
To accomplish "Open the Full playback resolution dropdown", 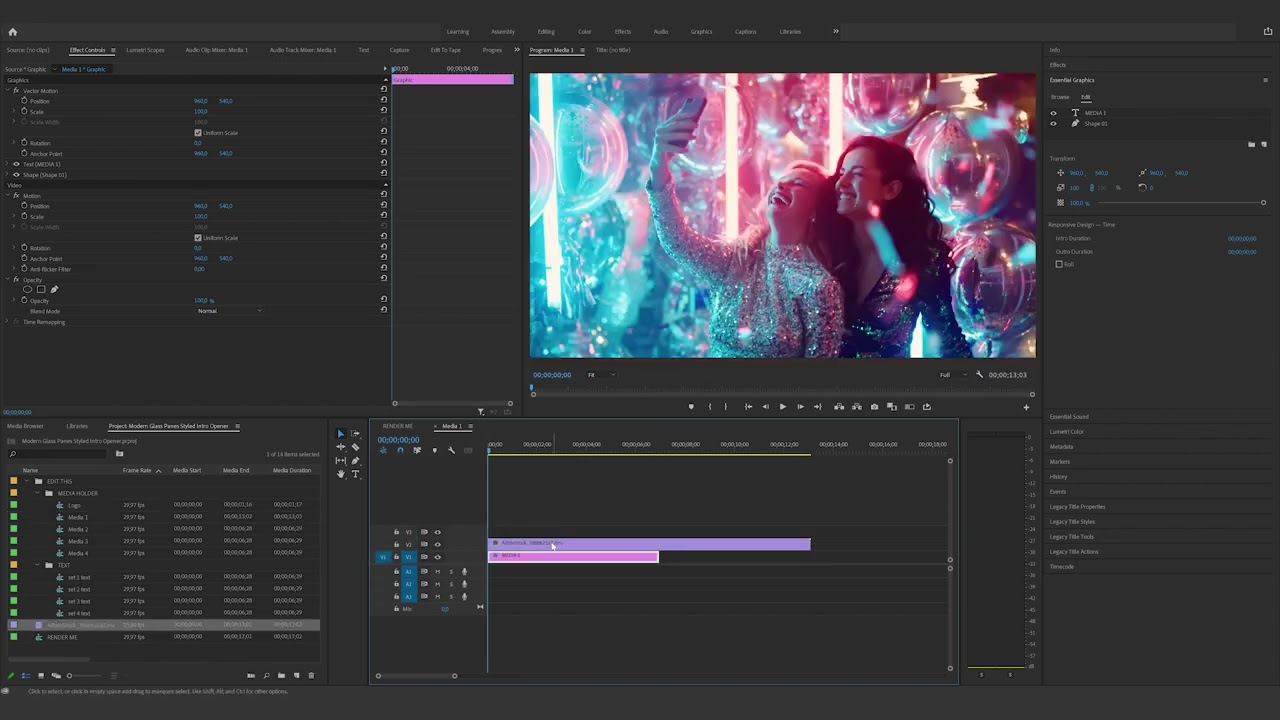I will pyautogui.click(x=953, y=375).
